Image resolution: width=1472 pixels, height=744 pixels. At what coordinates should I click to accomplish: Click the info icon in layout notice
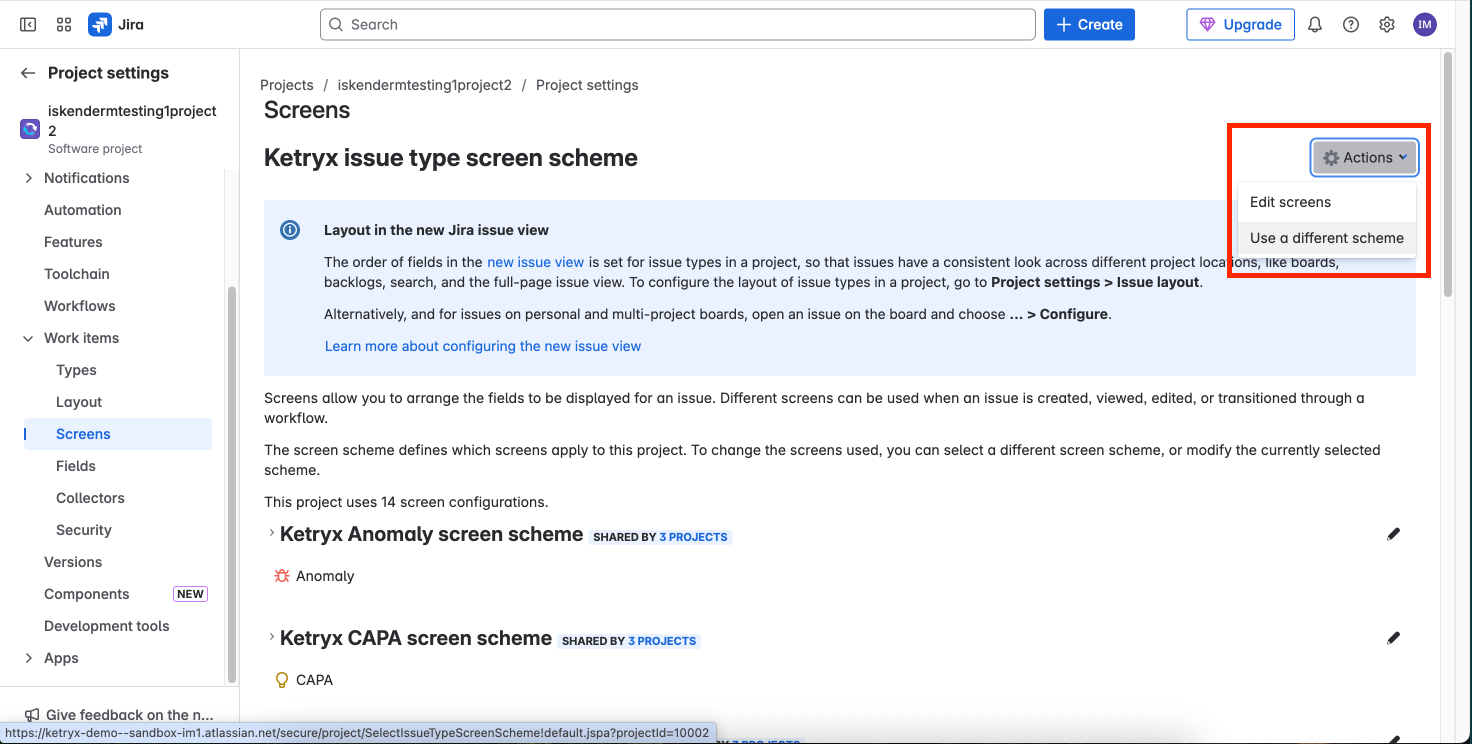point(290,230)
